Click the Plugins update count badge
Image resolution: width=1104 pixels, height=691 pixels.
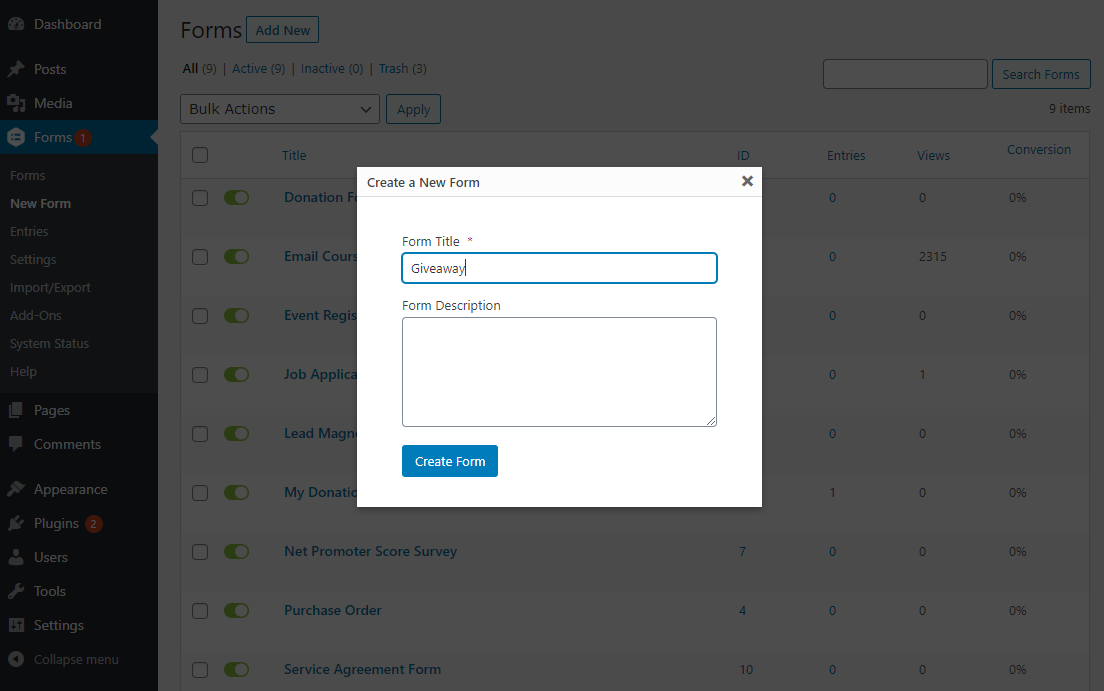pos(93,523)
